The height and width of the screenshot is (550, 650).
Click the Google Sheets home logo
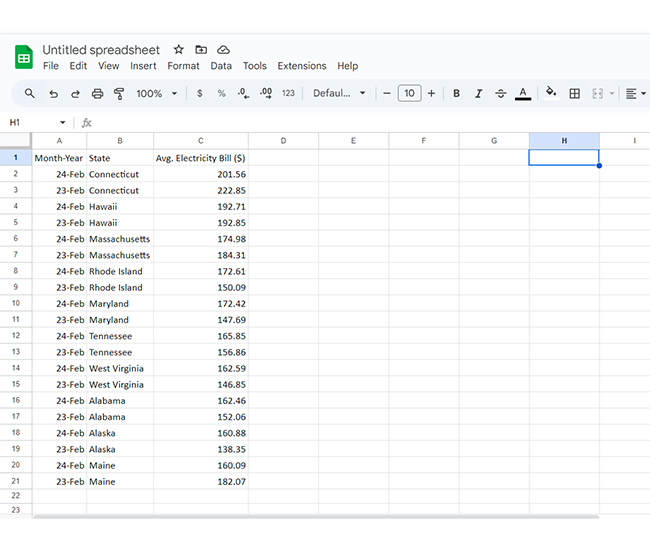[24, 57]
